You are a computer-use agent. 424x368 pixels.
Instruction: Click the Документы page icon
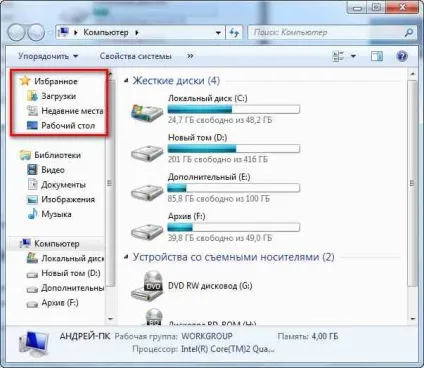point(32,184)
